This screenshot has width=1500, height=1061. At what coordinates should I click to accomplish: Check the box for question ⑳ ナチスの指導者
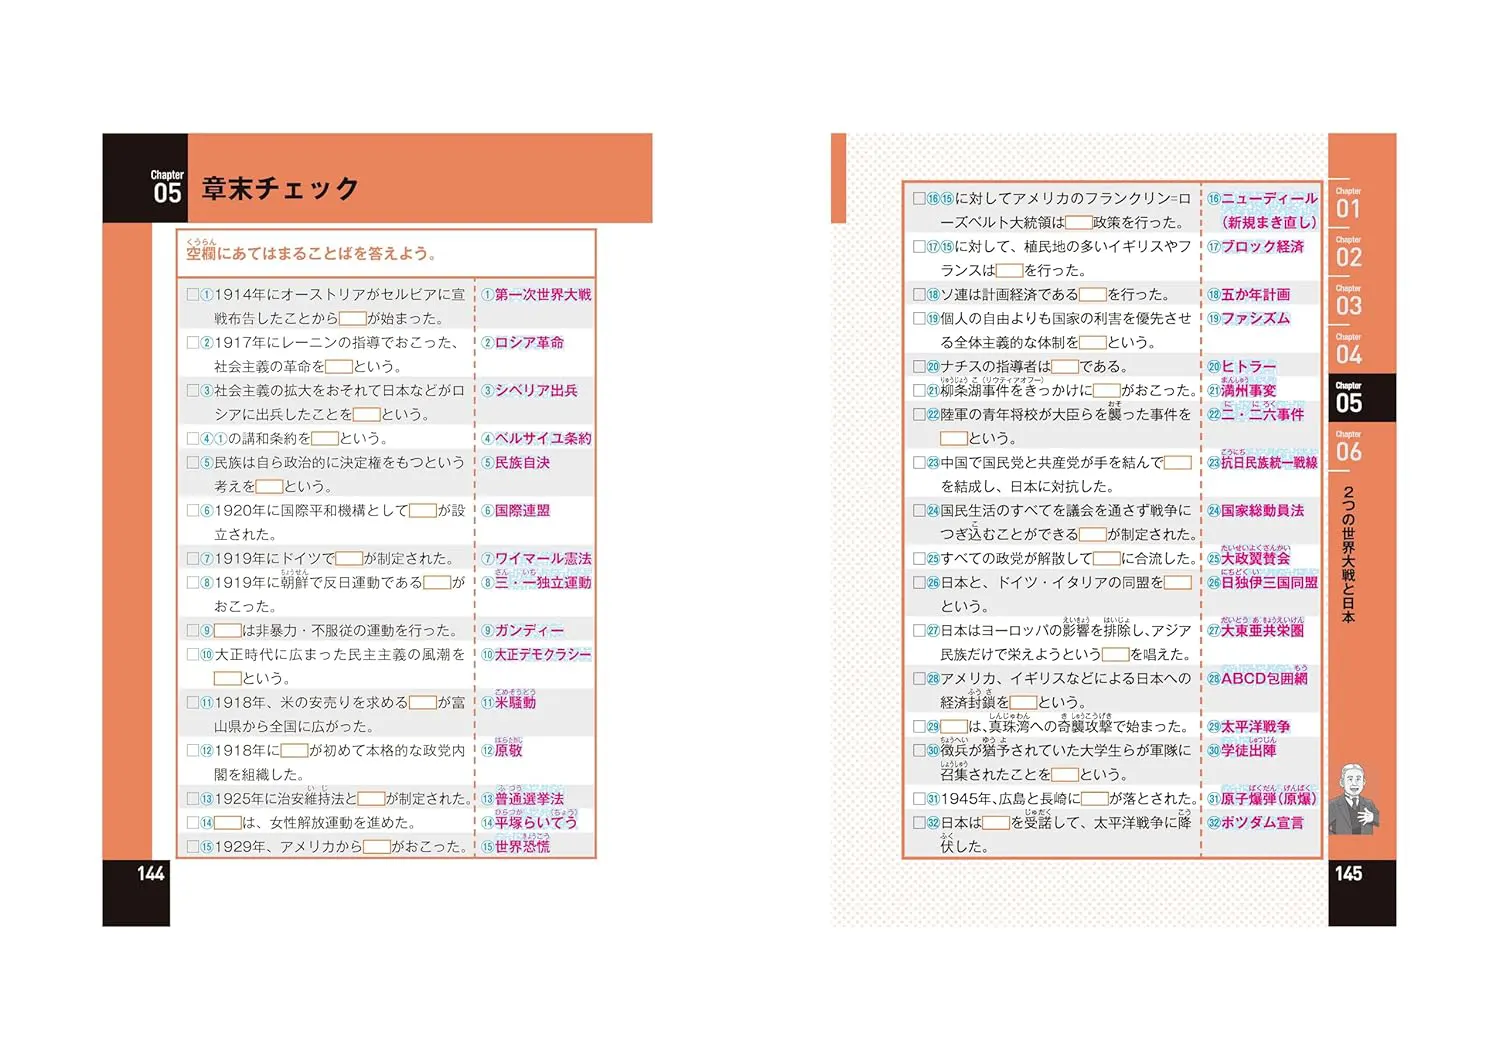pos(919,367)
